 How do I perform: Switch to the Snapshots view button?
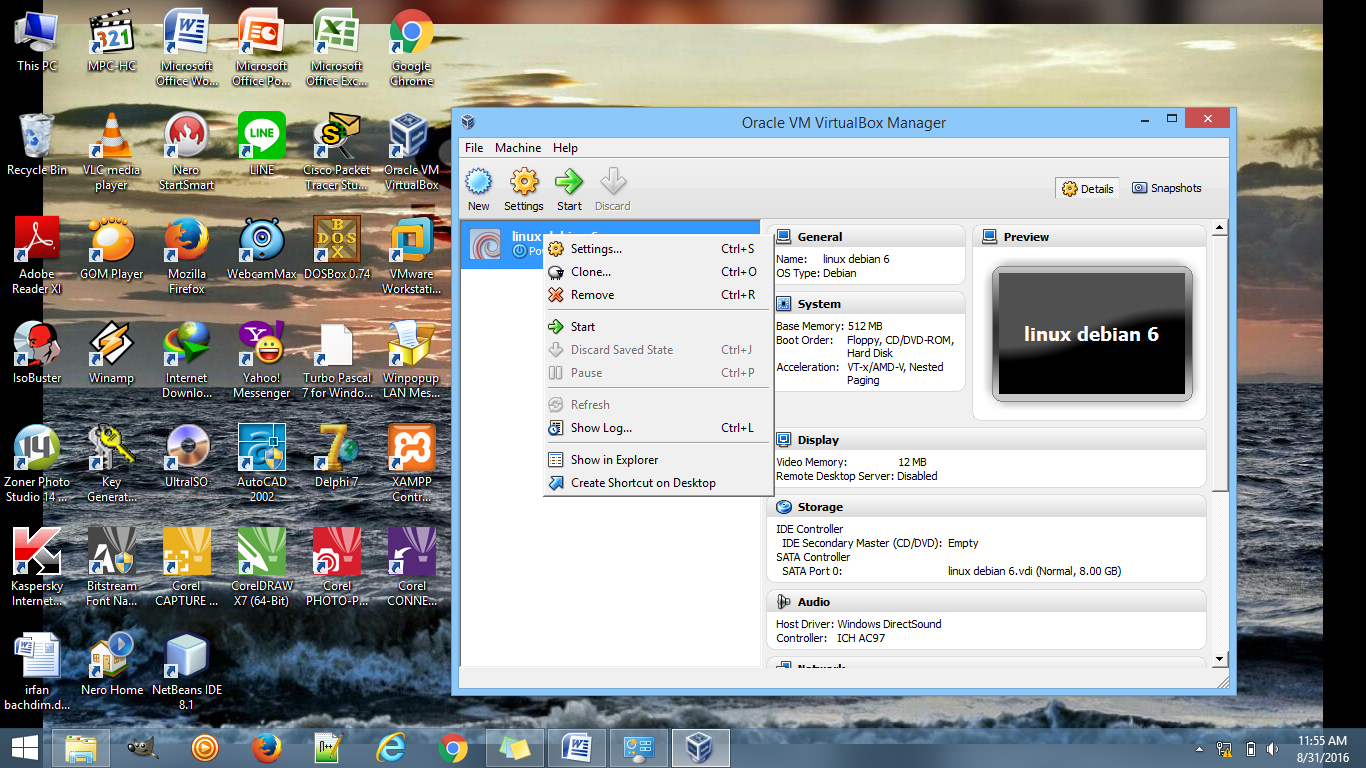coord(1167,188)
